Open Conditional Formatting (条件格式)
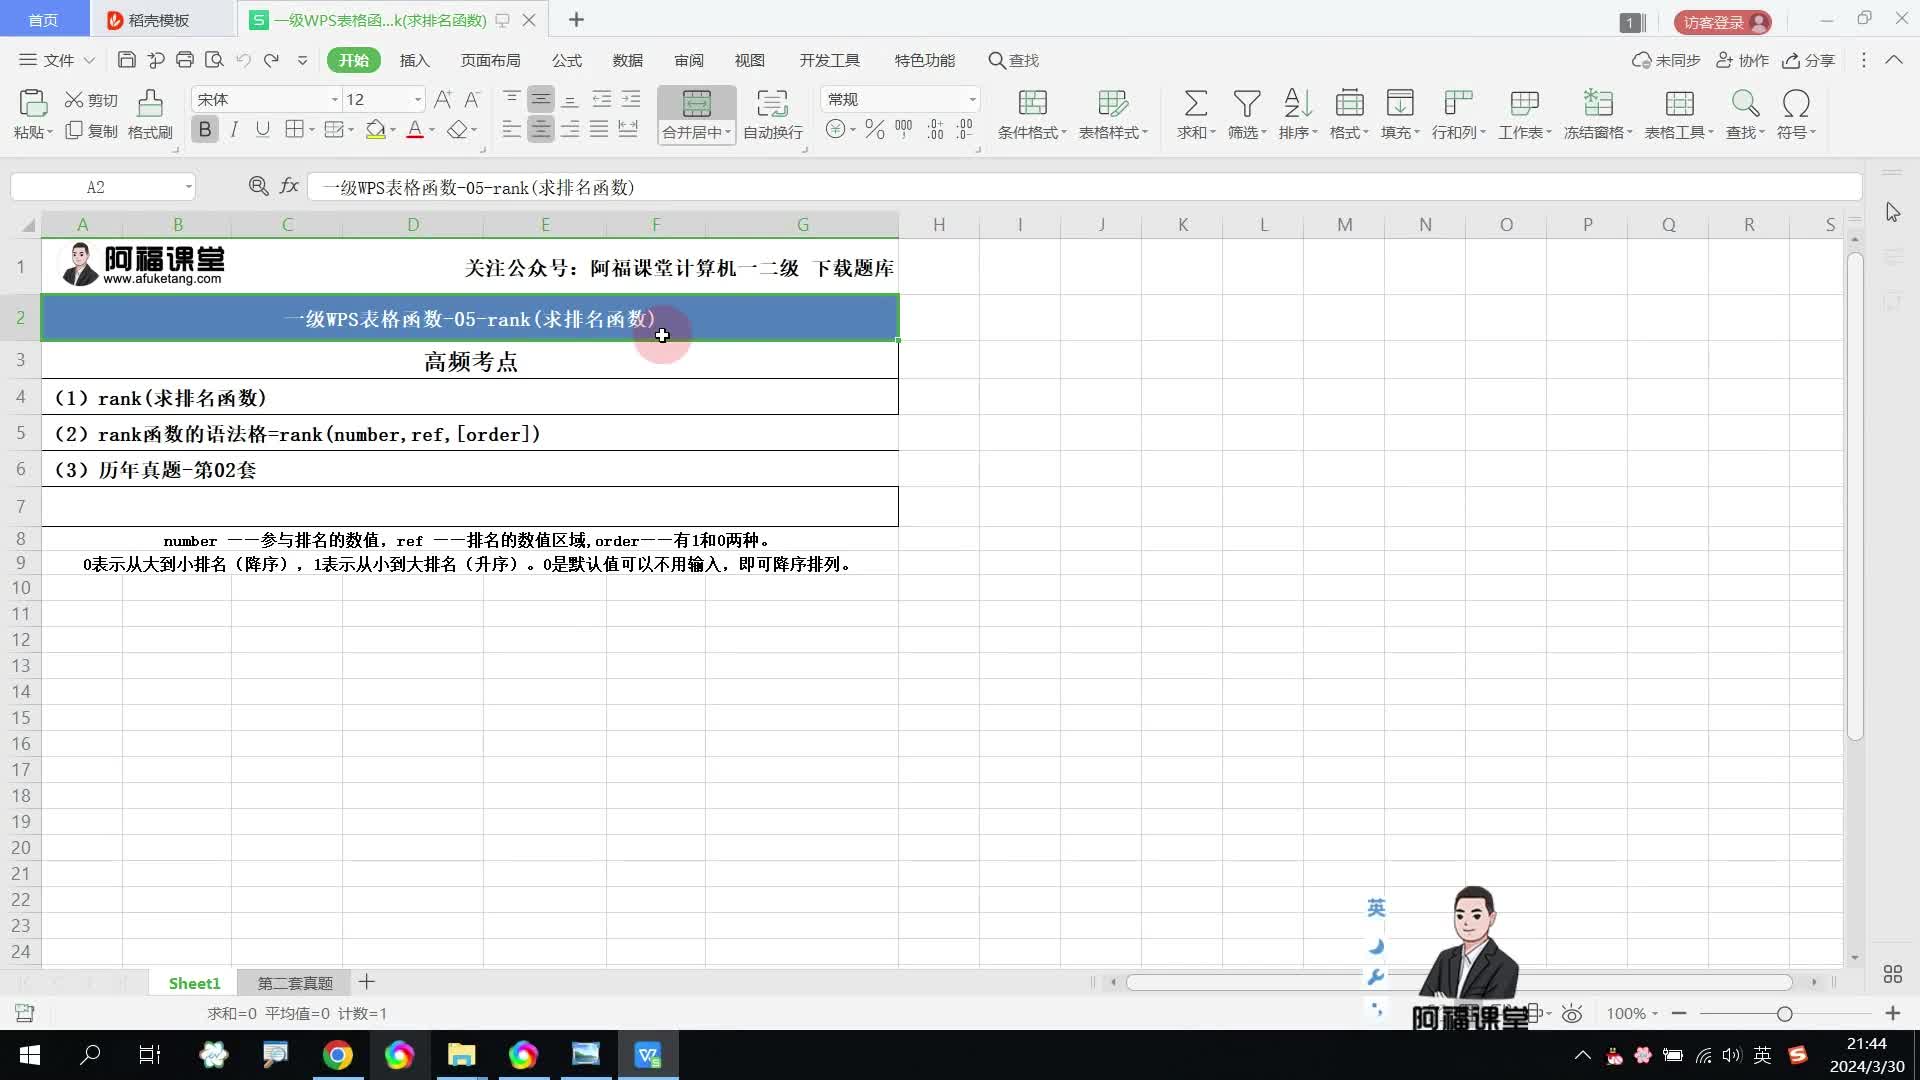Viewport: 1920px width, 1080px height. pos(1032,104)
